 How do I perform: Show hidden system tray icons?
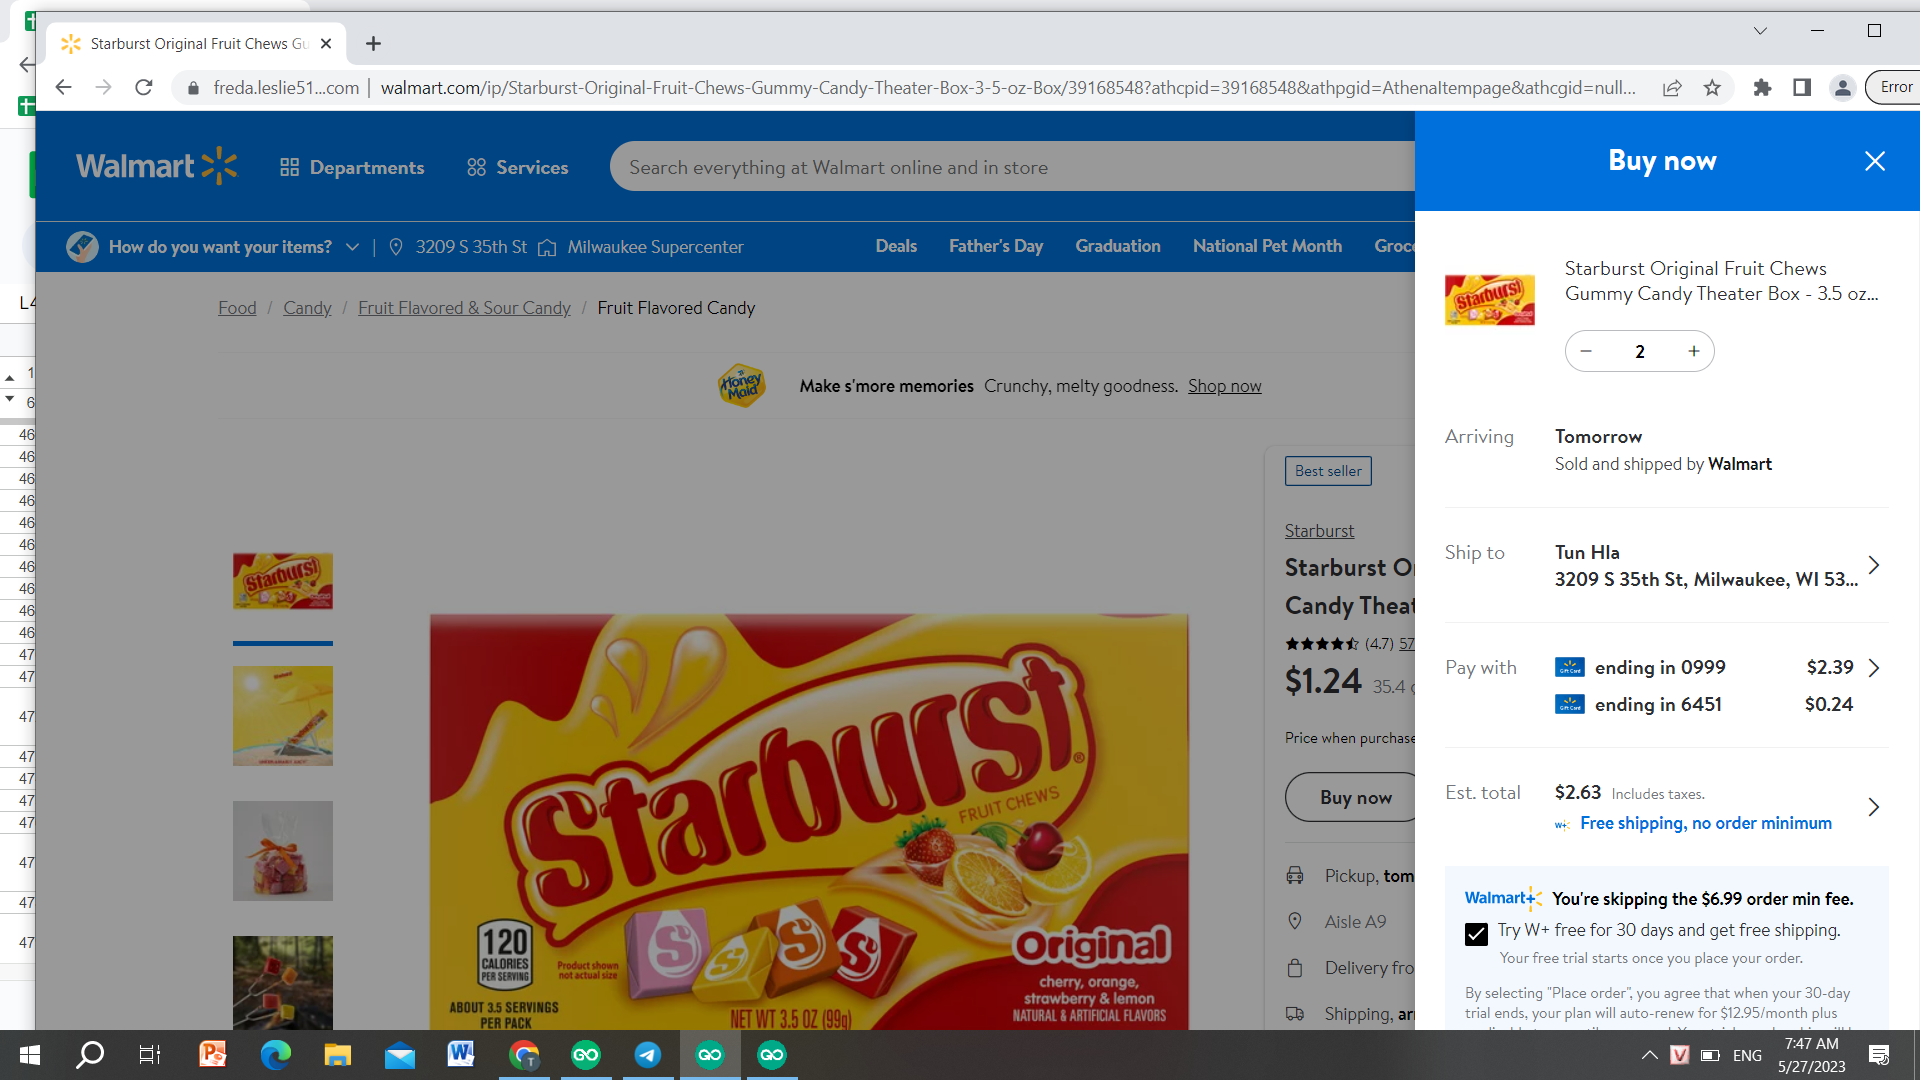[1650, 1055]
